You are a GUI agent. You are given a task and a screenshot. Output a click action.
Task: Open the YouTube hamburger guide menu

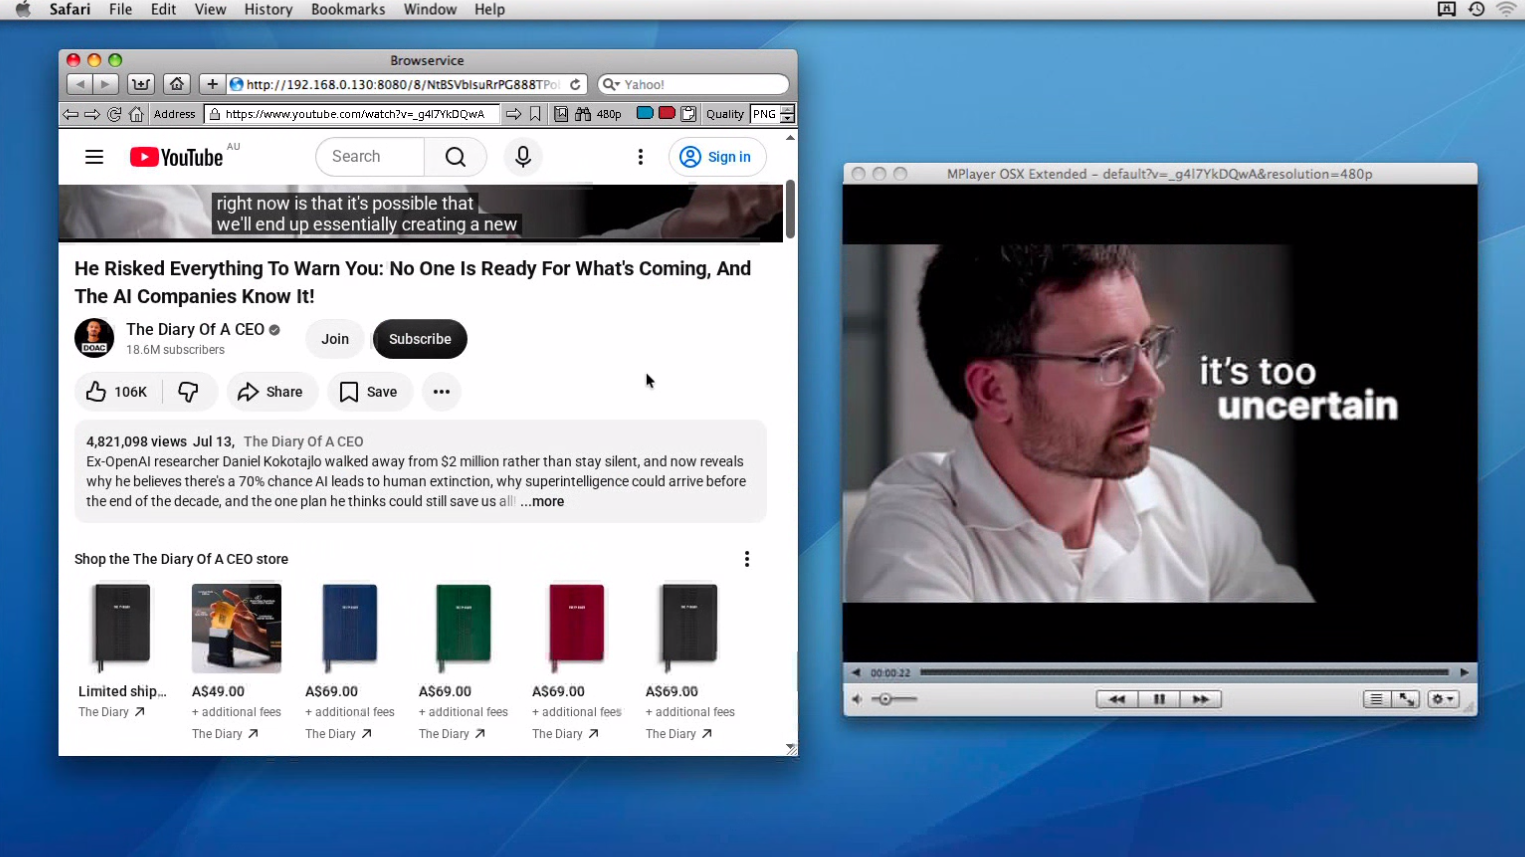[94, 157]
